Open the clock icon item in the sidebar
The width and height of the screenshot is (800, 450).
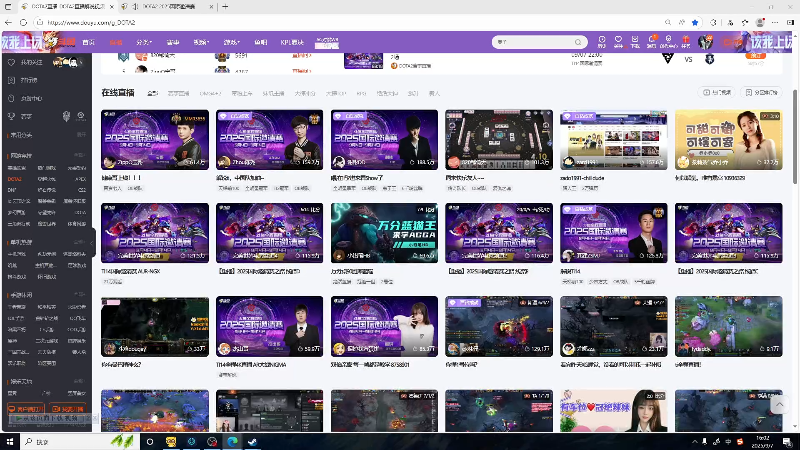pyautogui.click(x=31, y=98)
